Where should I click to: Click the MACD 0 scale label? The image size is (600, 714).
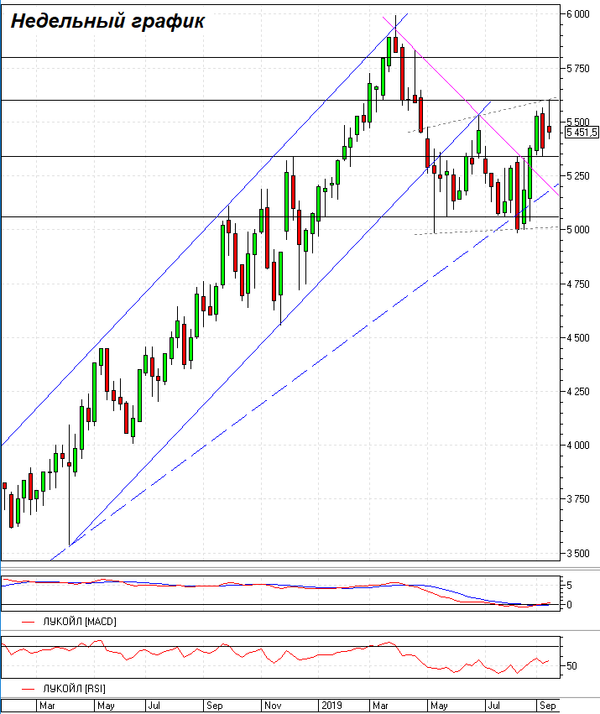(569, 605)
